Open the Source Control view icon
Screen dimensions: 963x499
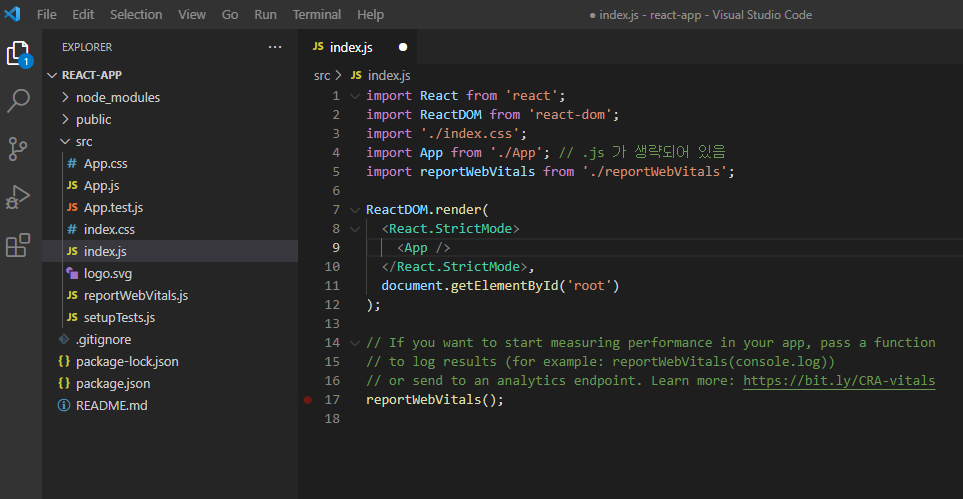[18, 149]
